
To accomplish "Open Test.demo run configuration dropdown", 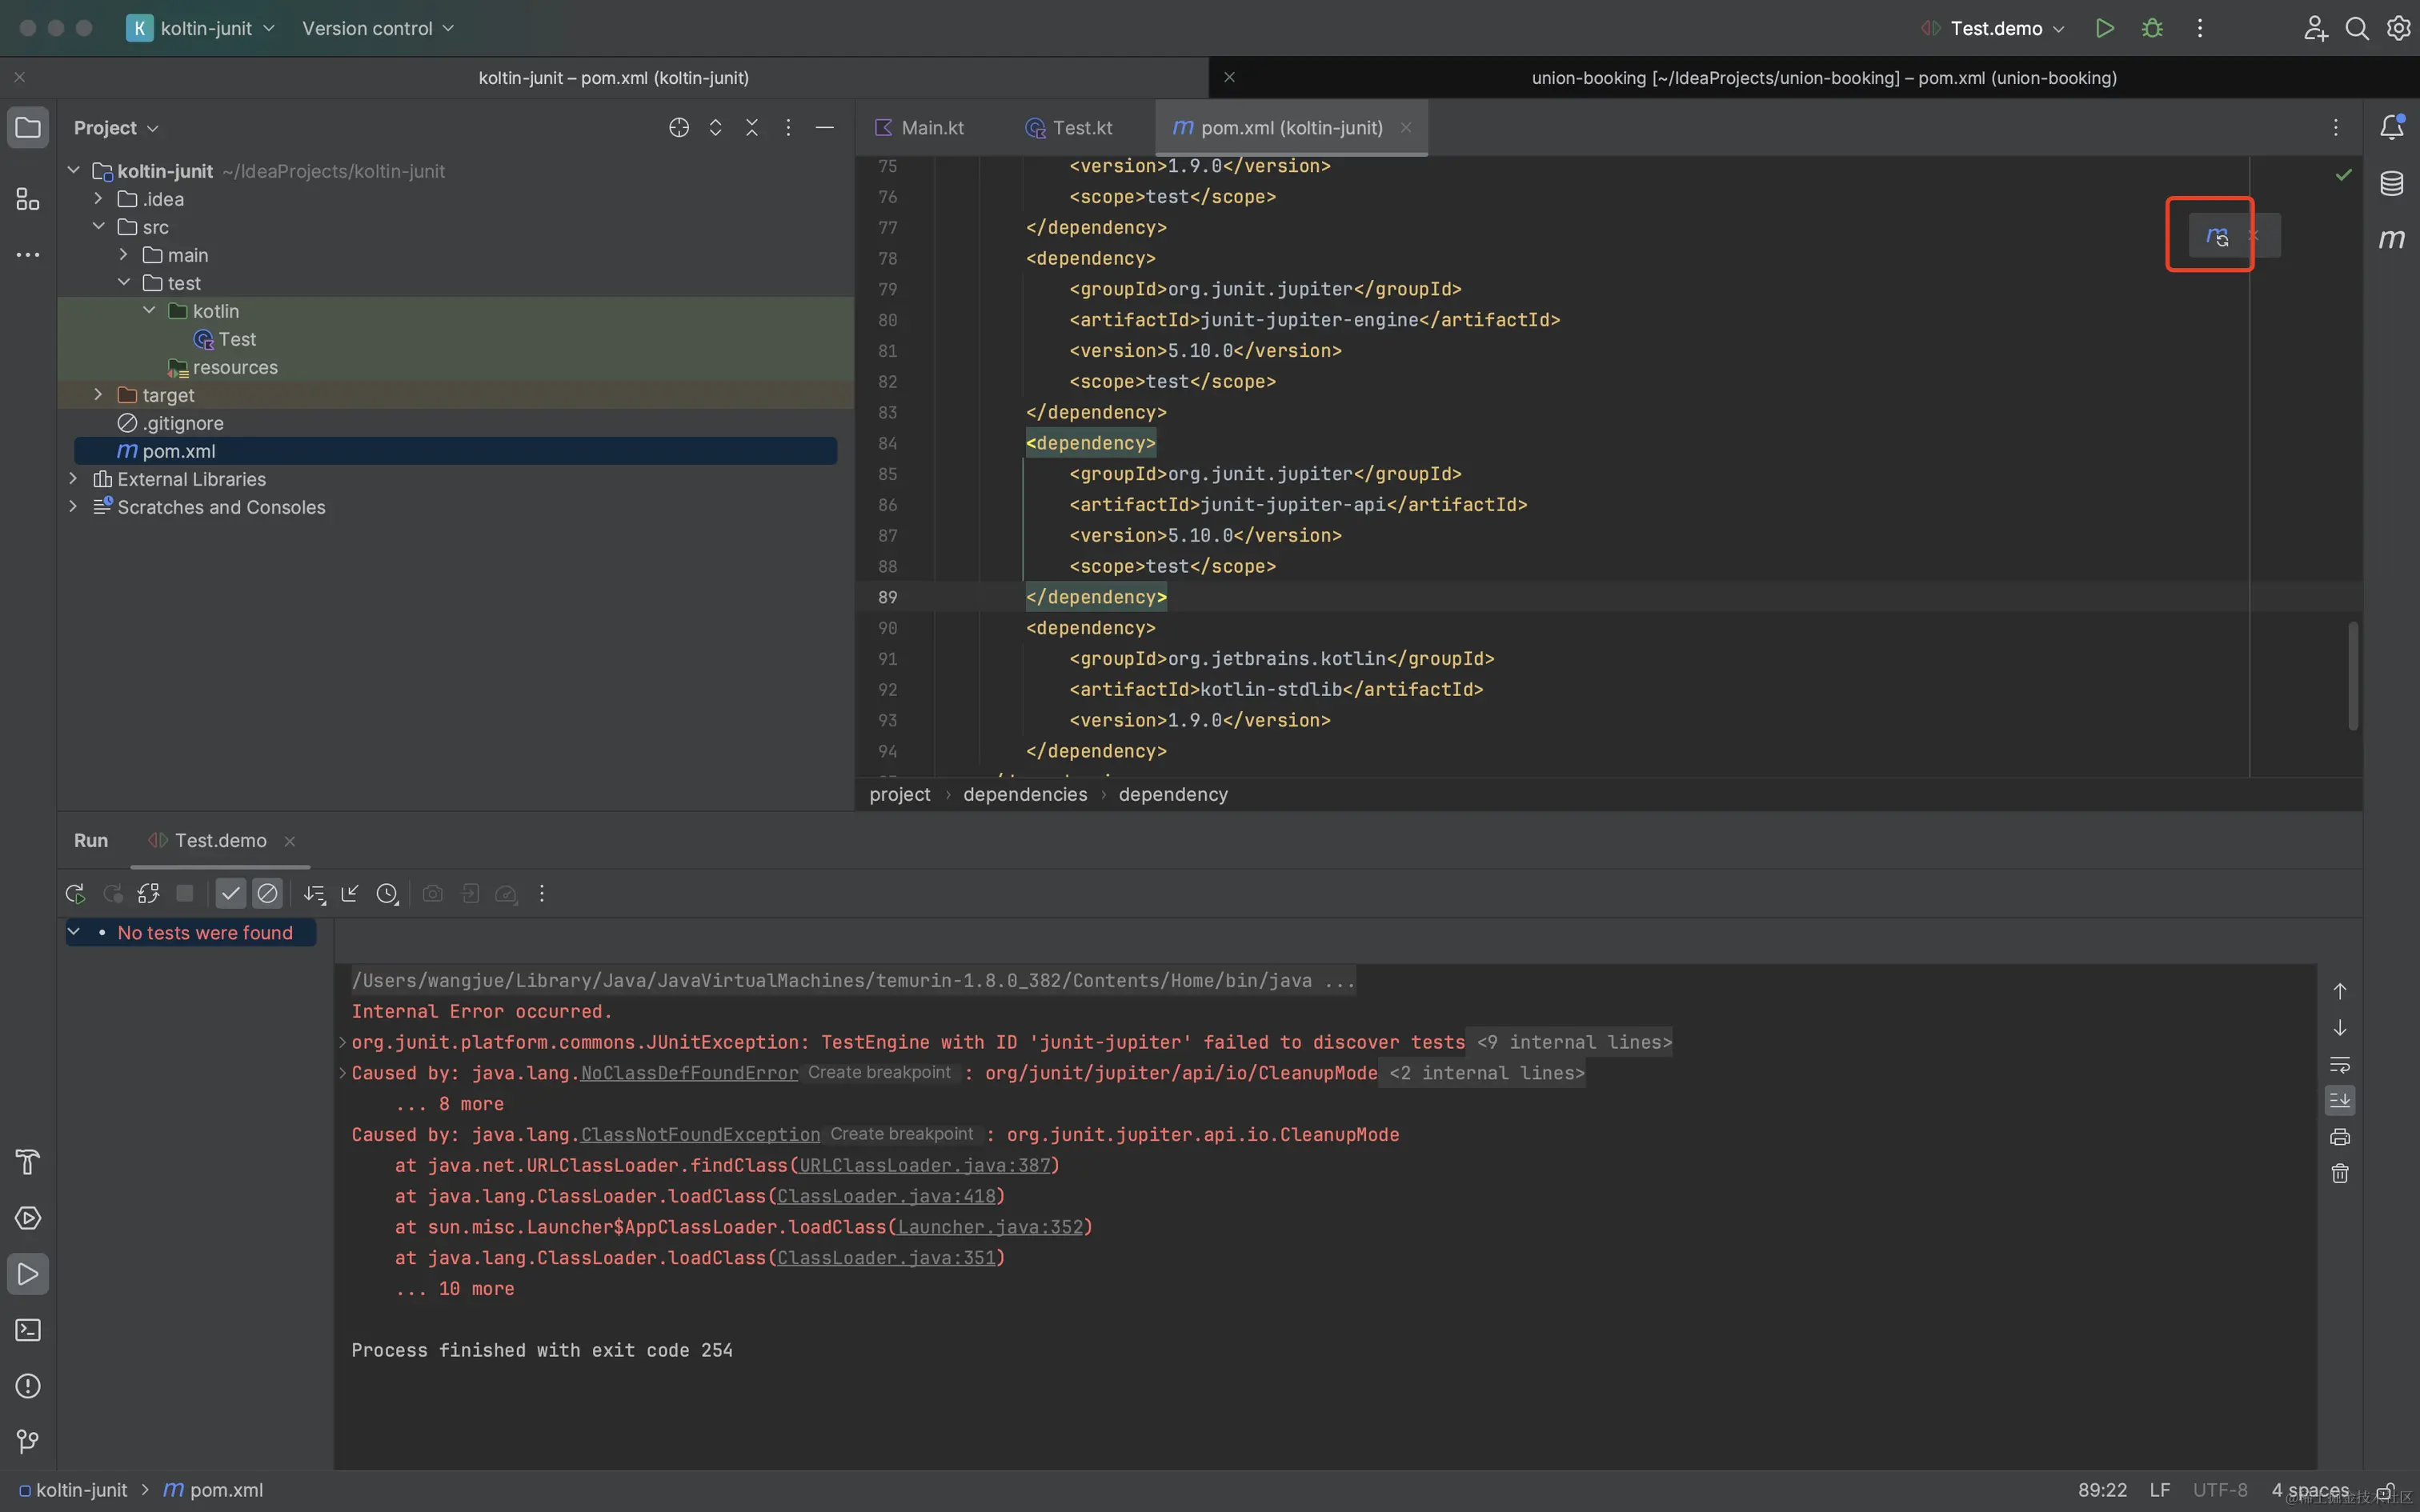I will (1994, 28).
